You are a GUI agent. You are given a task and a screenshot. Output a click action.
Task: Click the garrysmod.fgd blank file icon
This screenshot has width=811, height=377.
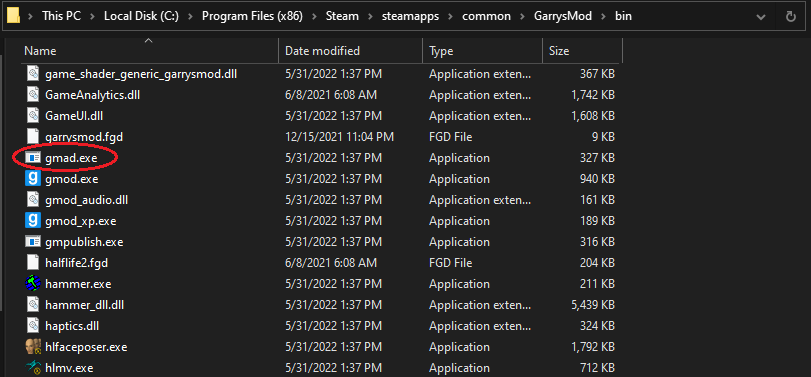pyautogui.click(x=33, y=137)
